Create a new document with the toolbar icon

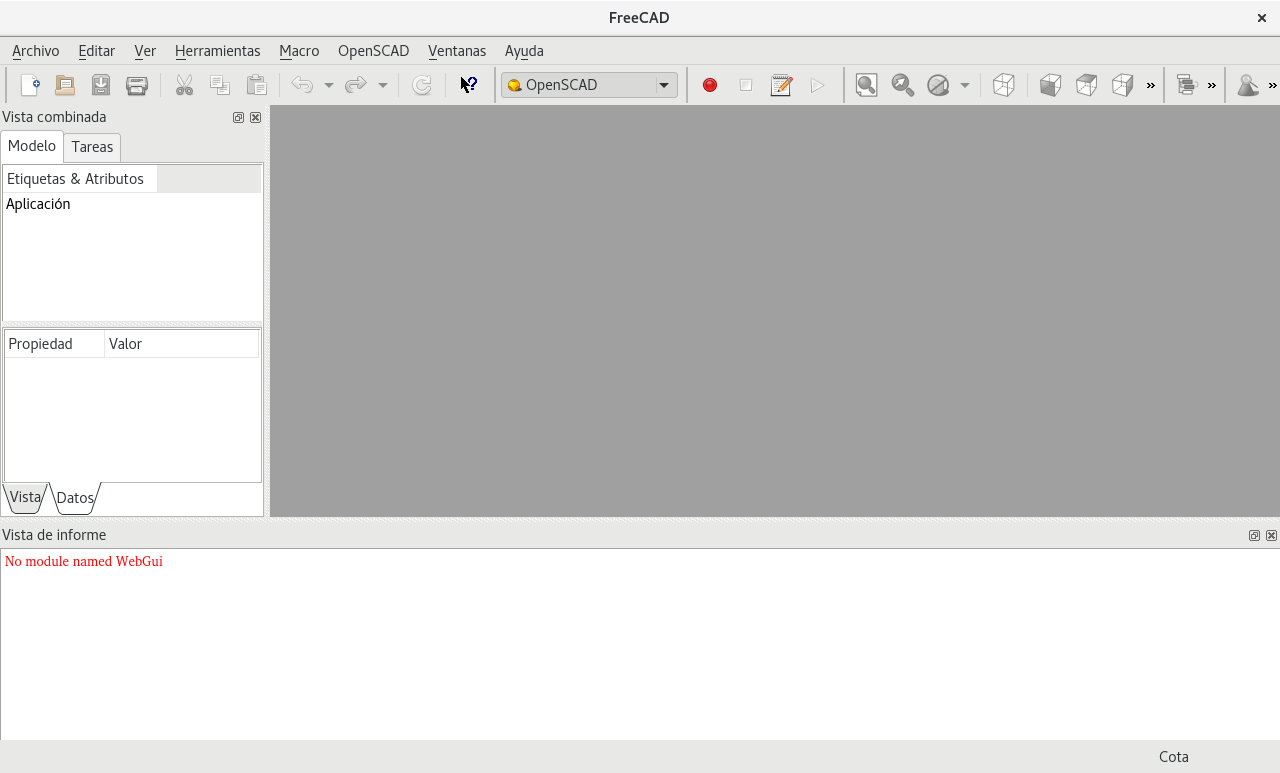30,85
